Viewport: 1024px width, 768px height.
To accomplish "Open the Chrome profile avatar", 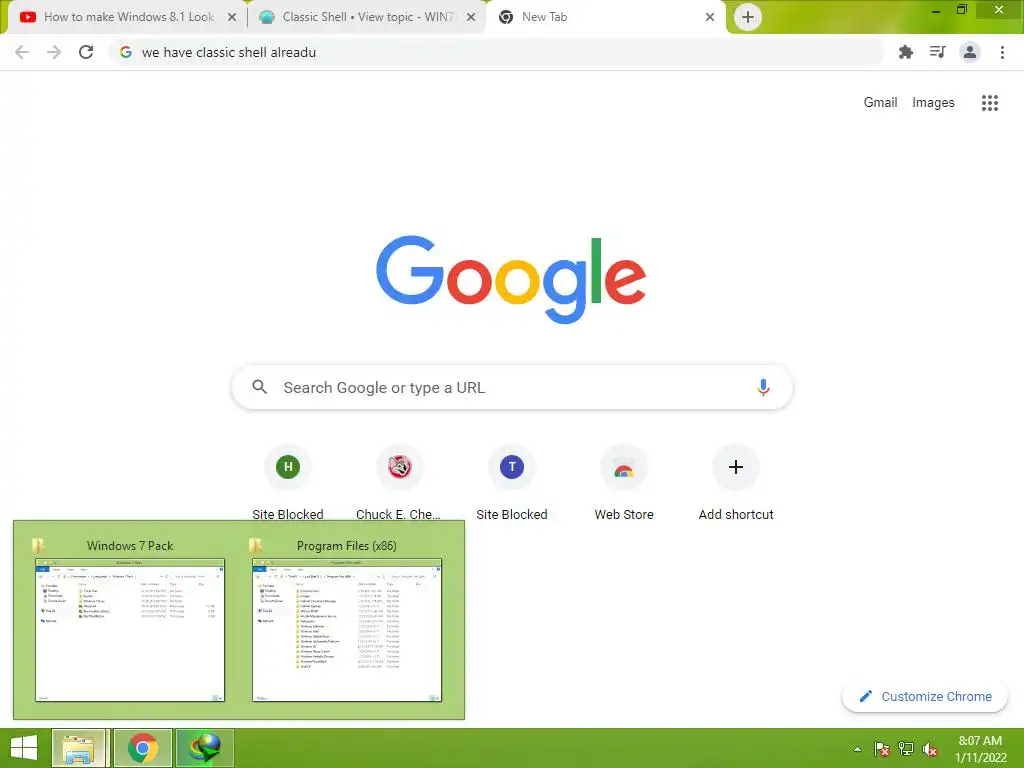I will point(970,52).
